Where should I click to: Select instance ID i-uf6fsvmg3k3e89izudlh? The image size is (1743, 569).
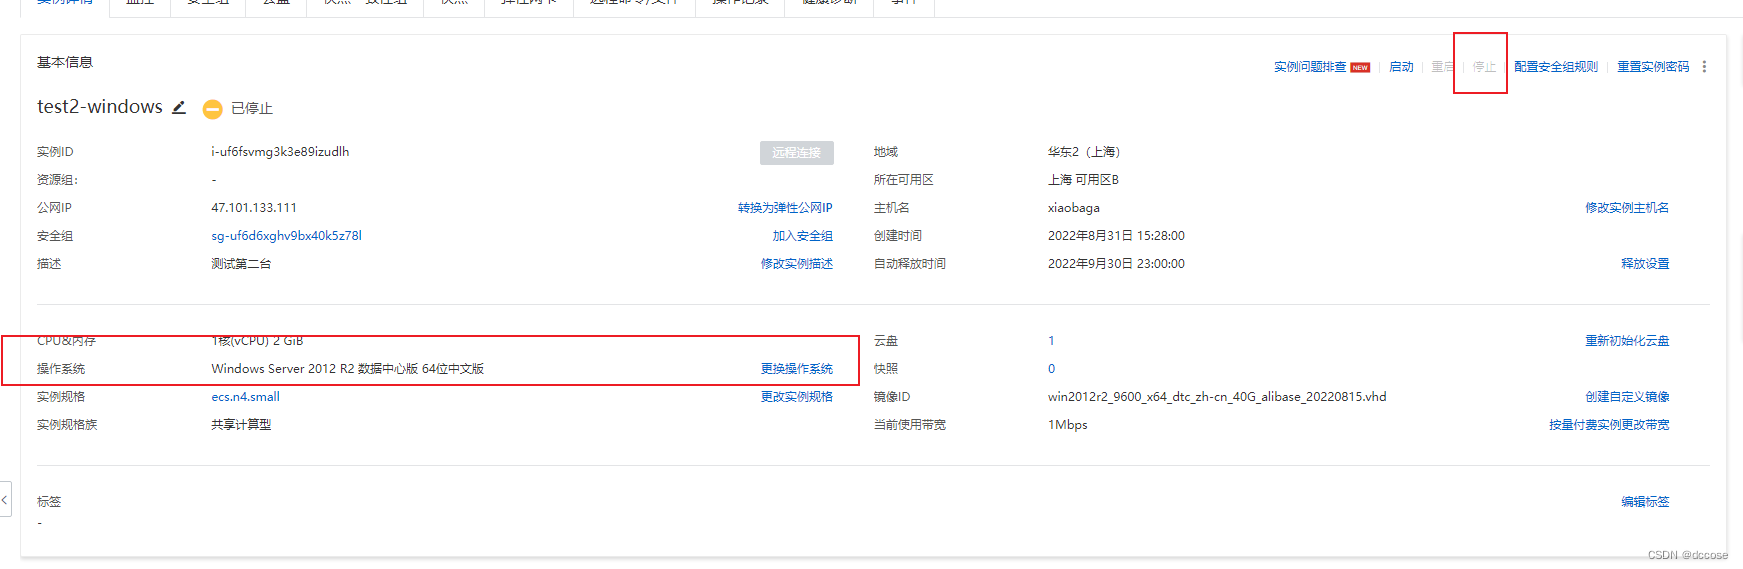coord(280,152)
